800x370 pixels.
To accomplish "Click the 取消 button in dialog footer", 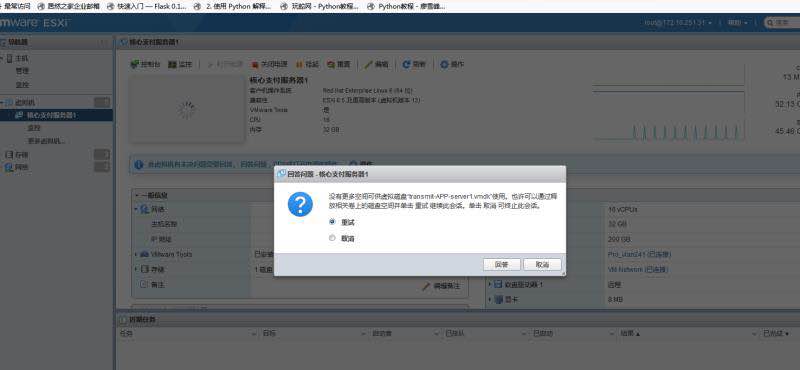I will click(x=542, y=265).
